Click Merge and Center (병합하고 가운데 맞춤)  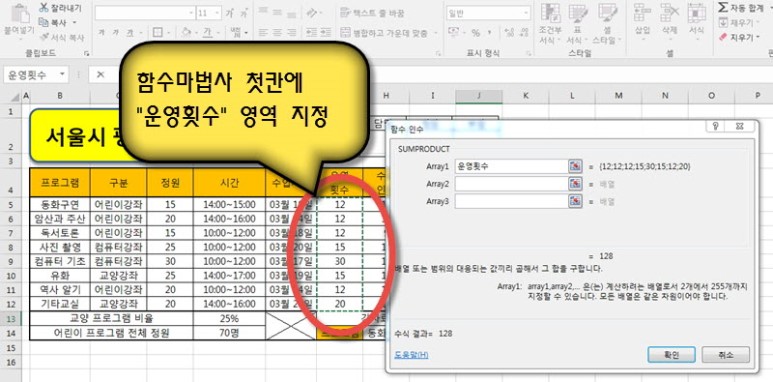click(385, 33)
